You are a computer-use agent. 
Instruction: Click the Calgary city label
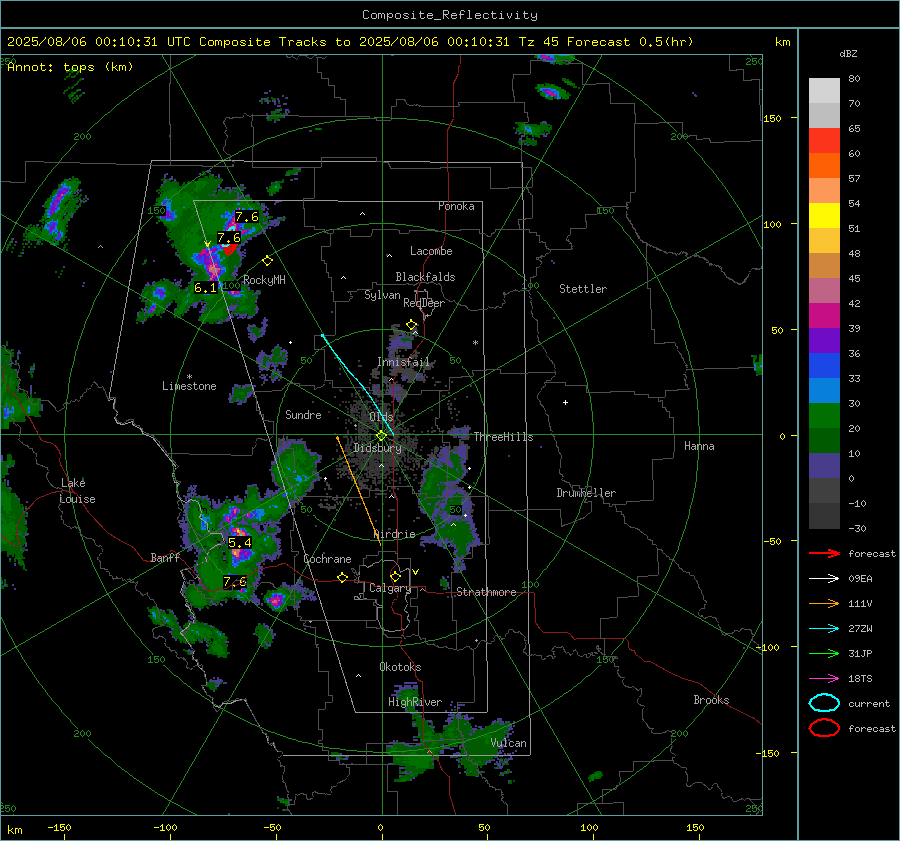(390, 588)
